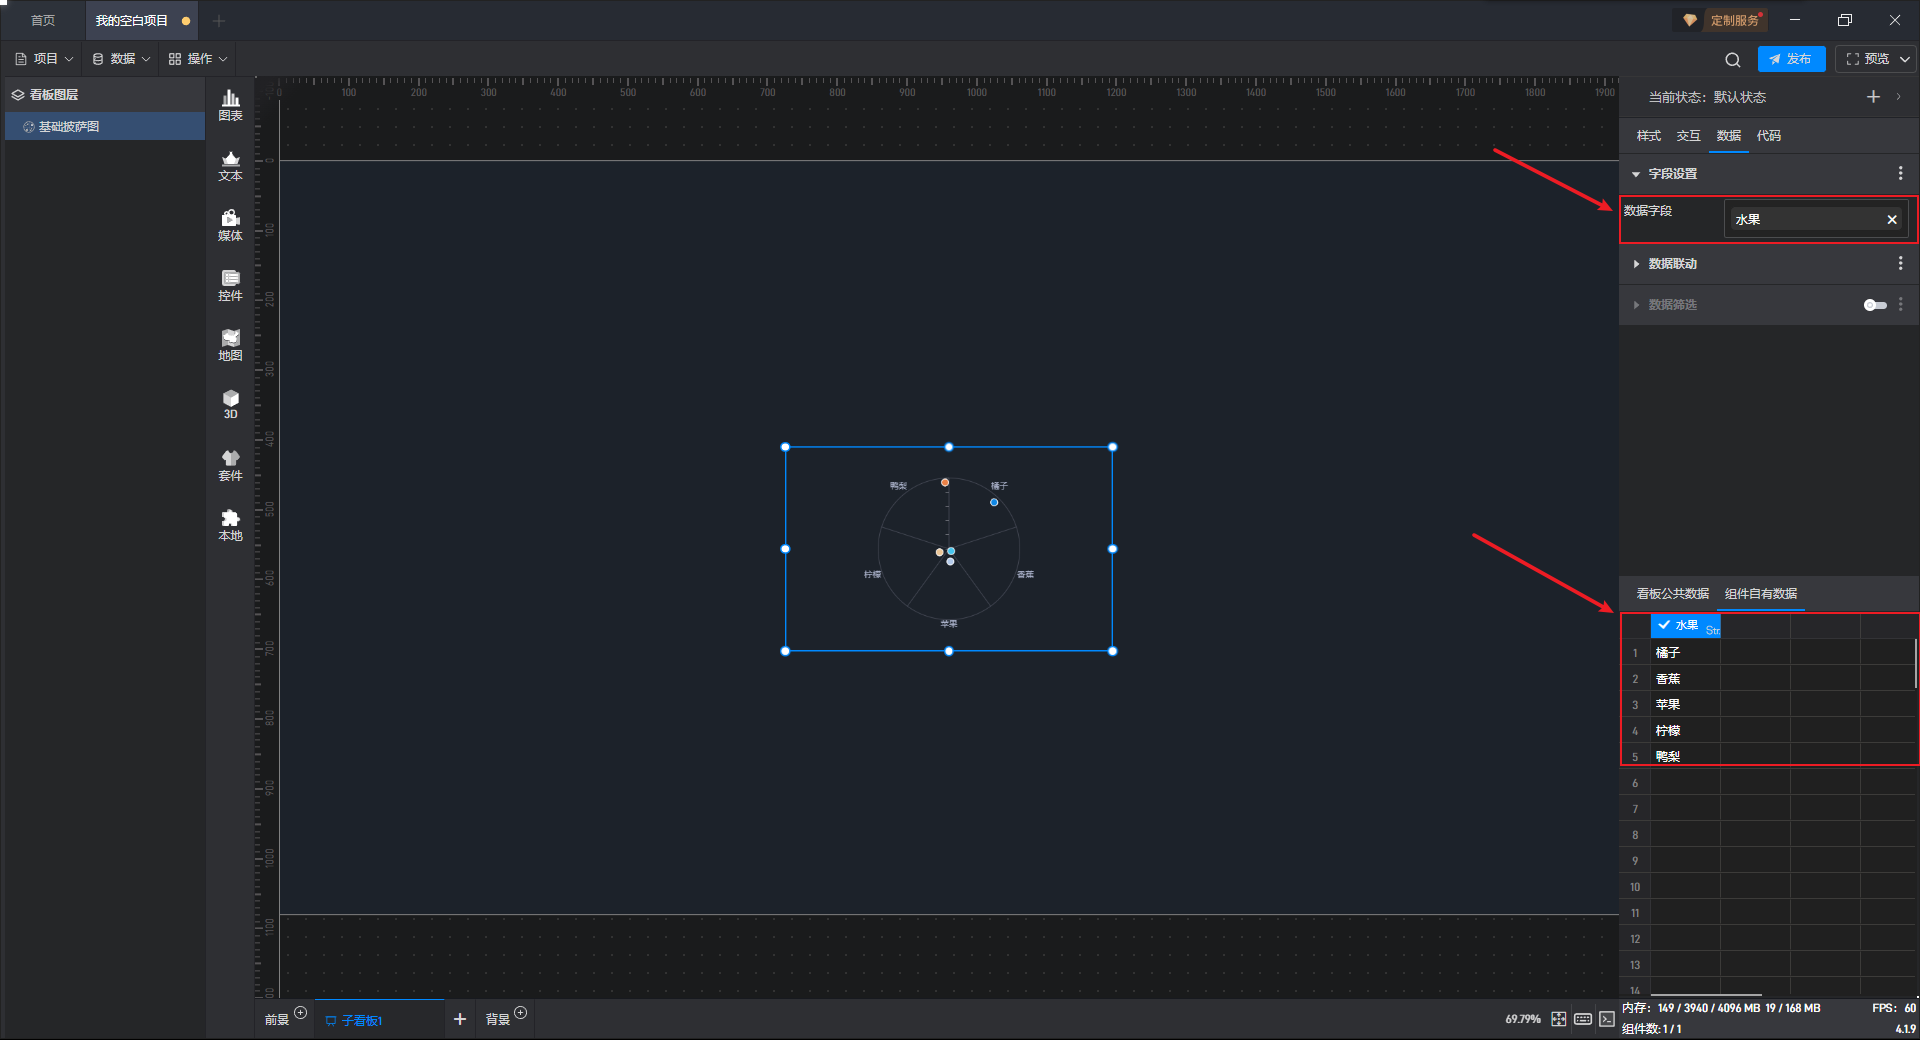Open the 套件 kit components panel

click(x=230, y=465)
